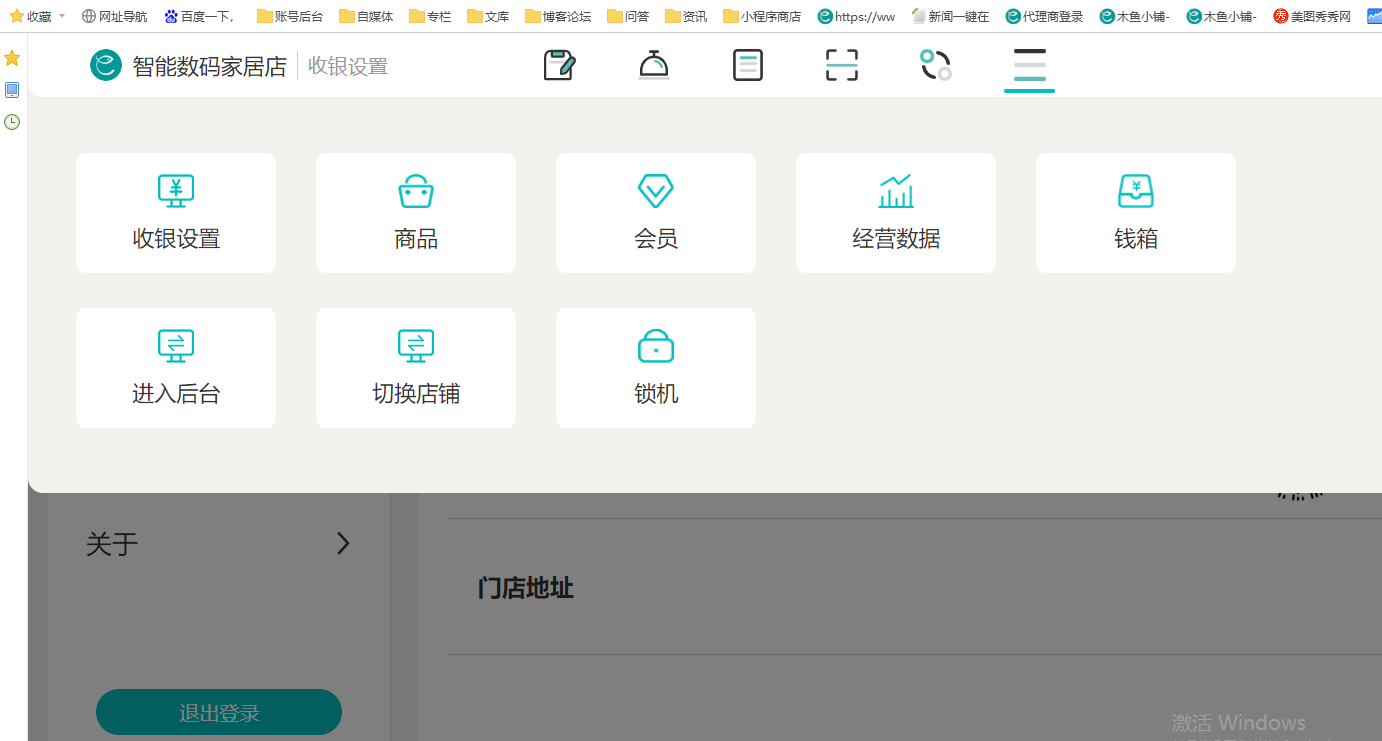The width and height of the screenshot is (1382, 741).
Task: Click the green clock history sidebar icon
Action: coord(12,122)
